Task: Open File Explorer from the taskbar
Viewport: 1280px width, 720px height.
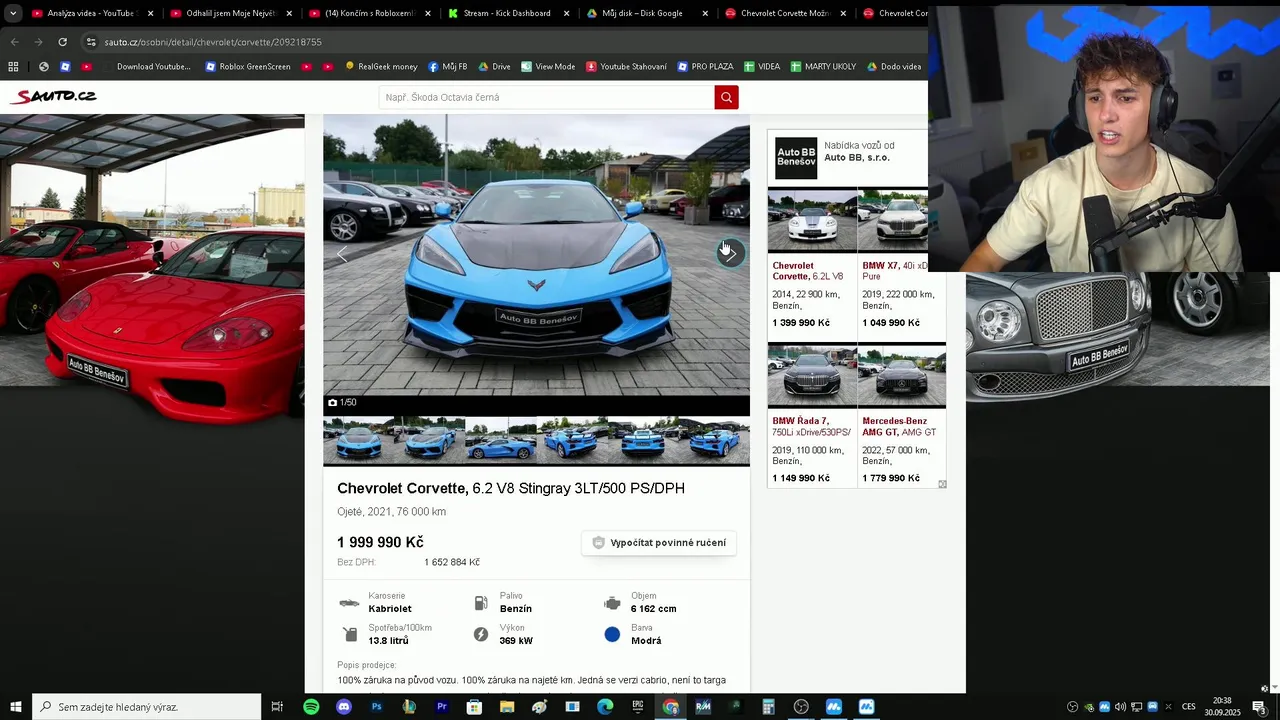Action: pos(507,707)
